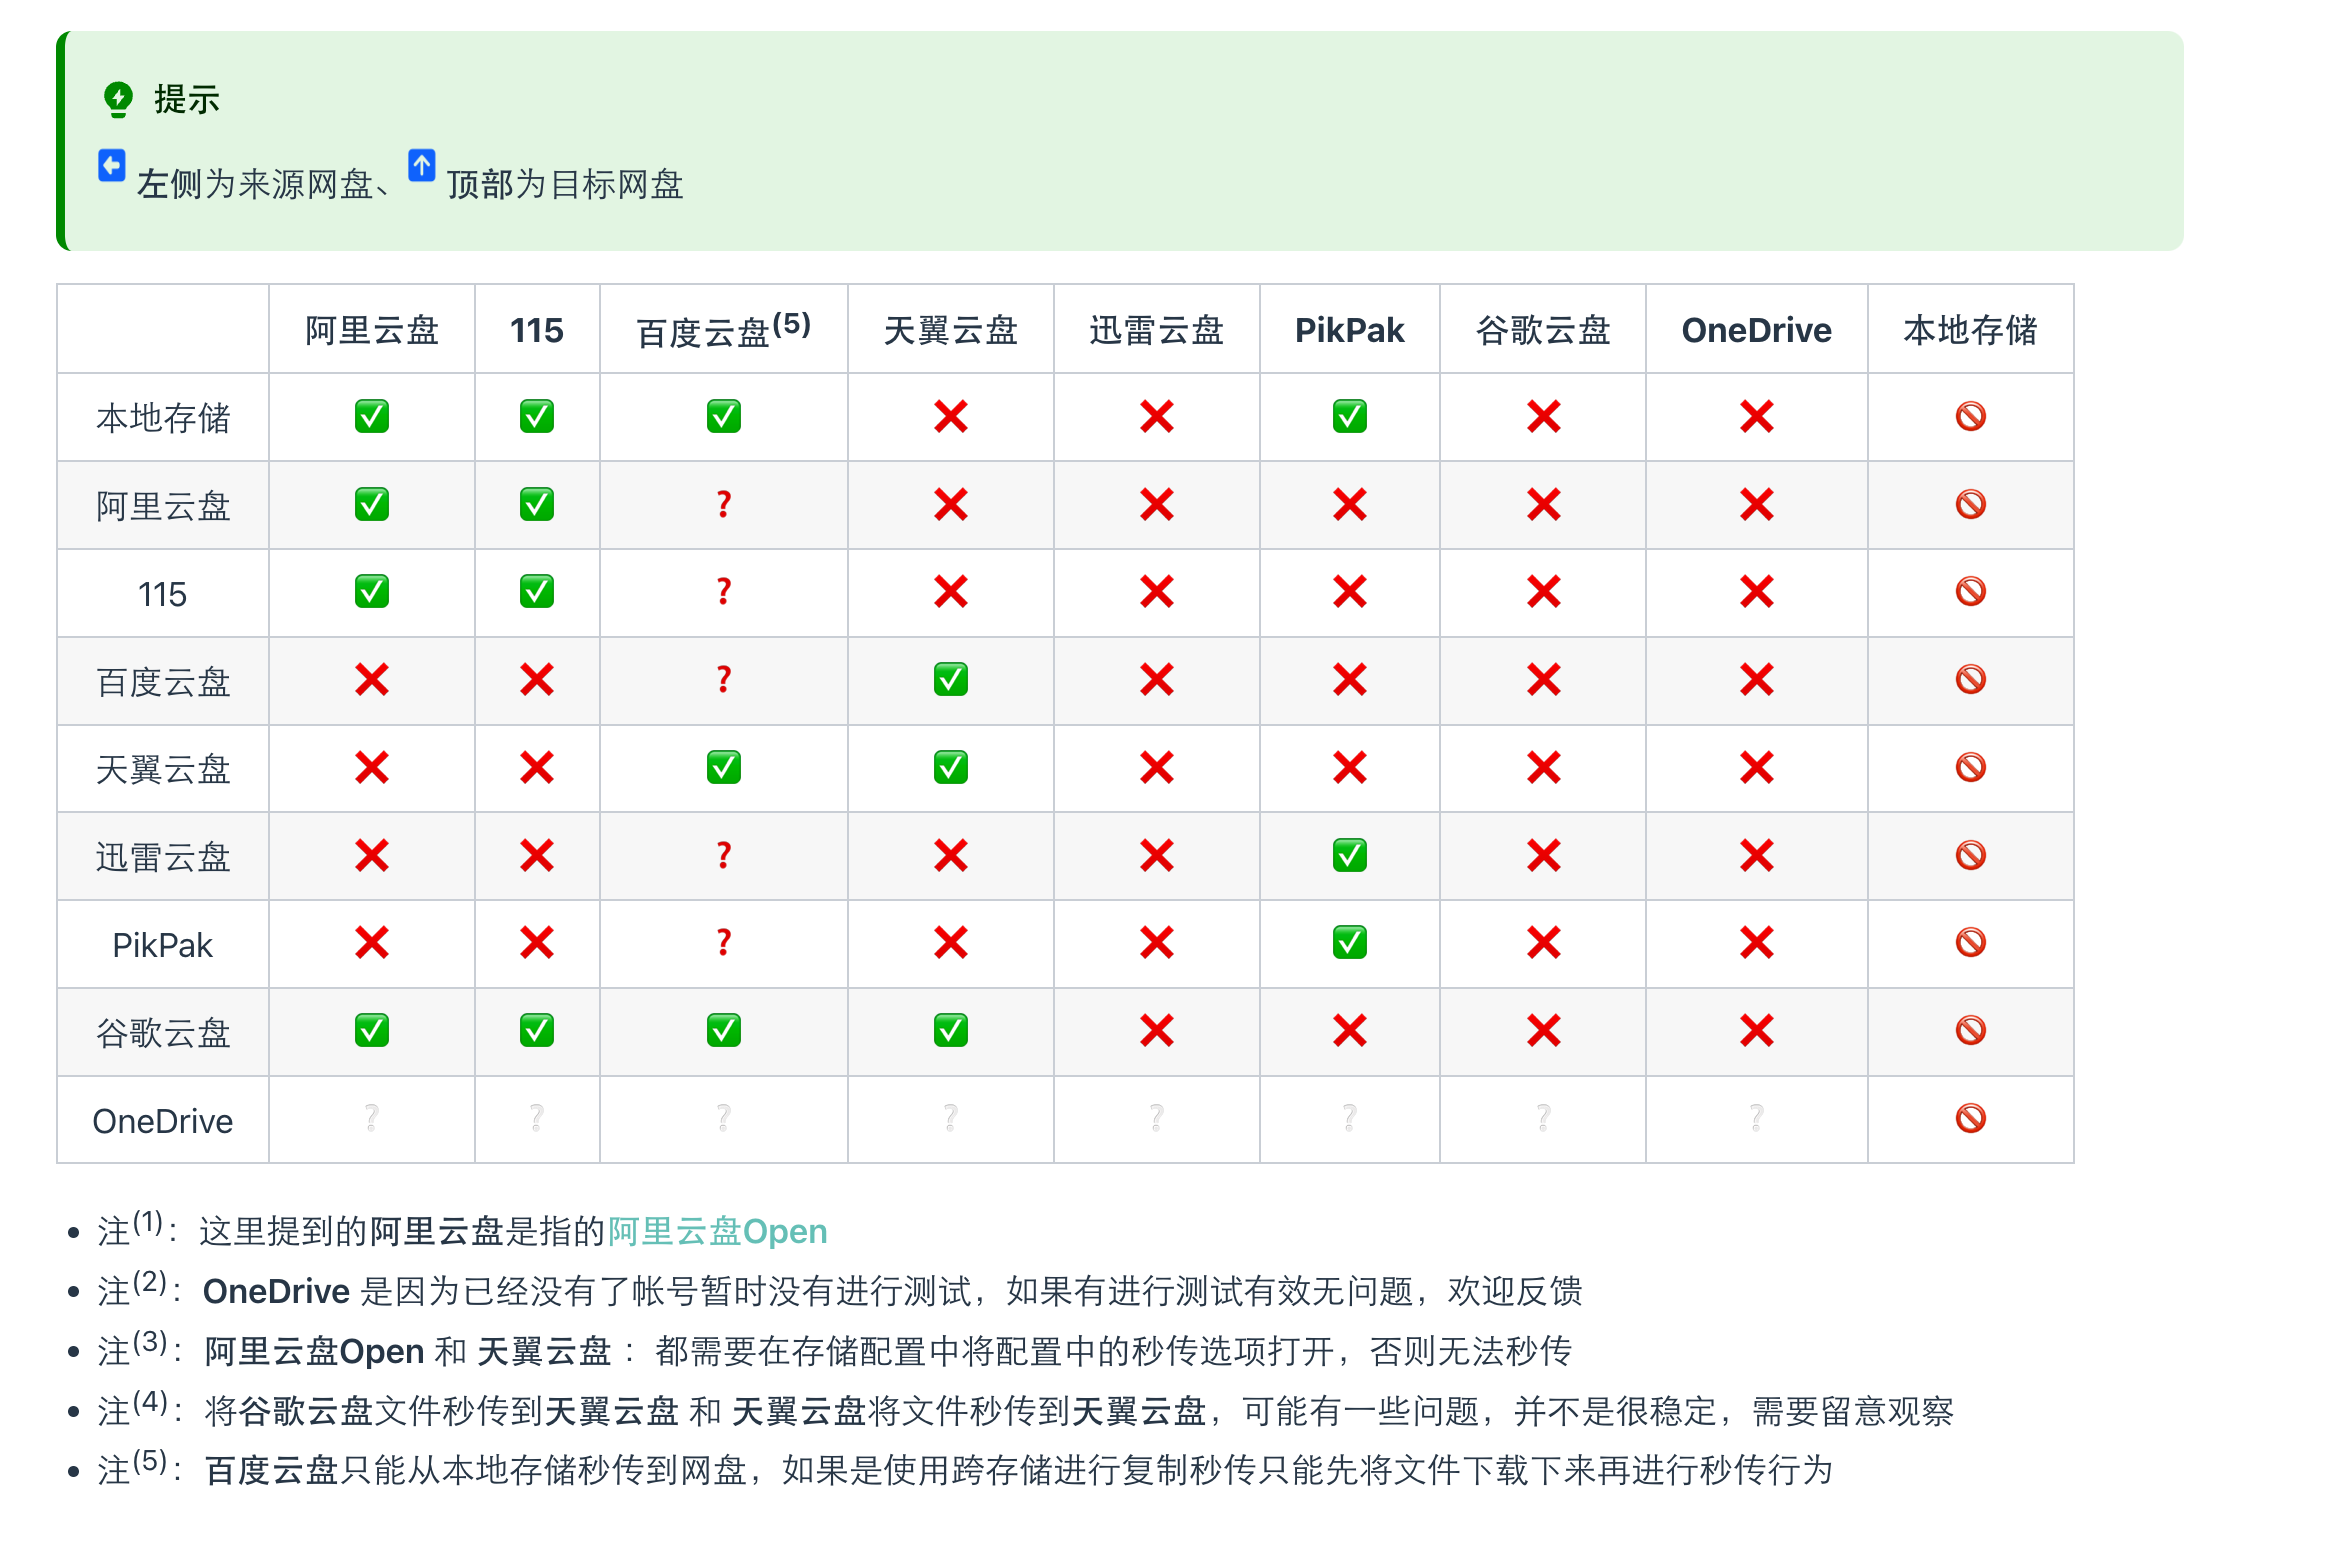Click red question mark in 阿里云盘 row

coord(724,504)
